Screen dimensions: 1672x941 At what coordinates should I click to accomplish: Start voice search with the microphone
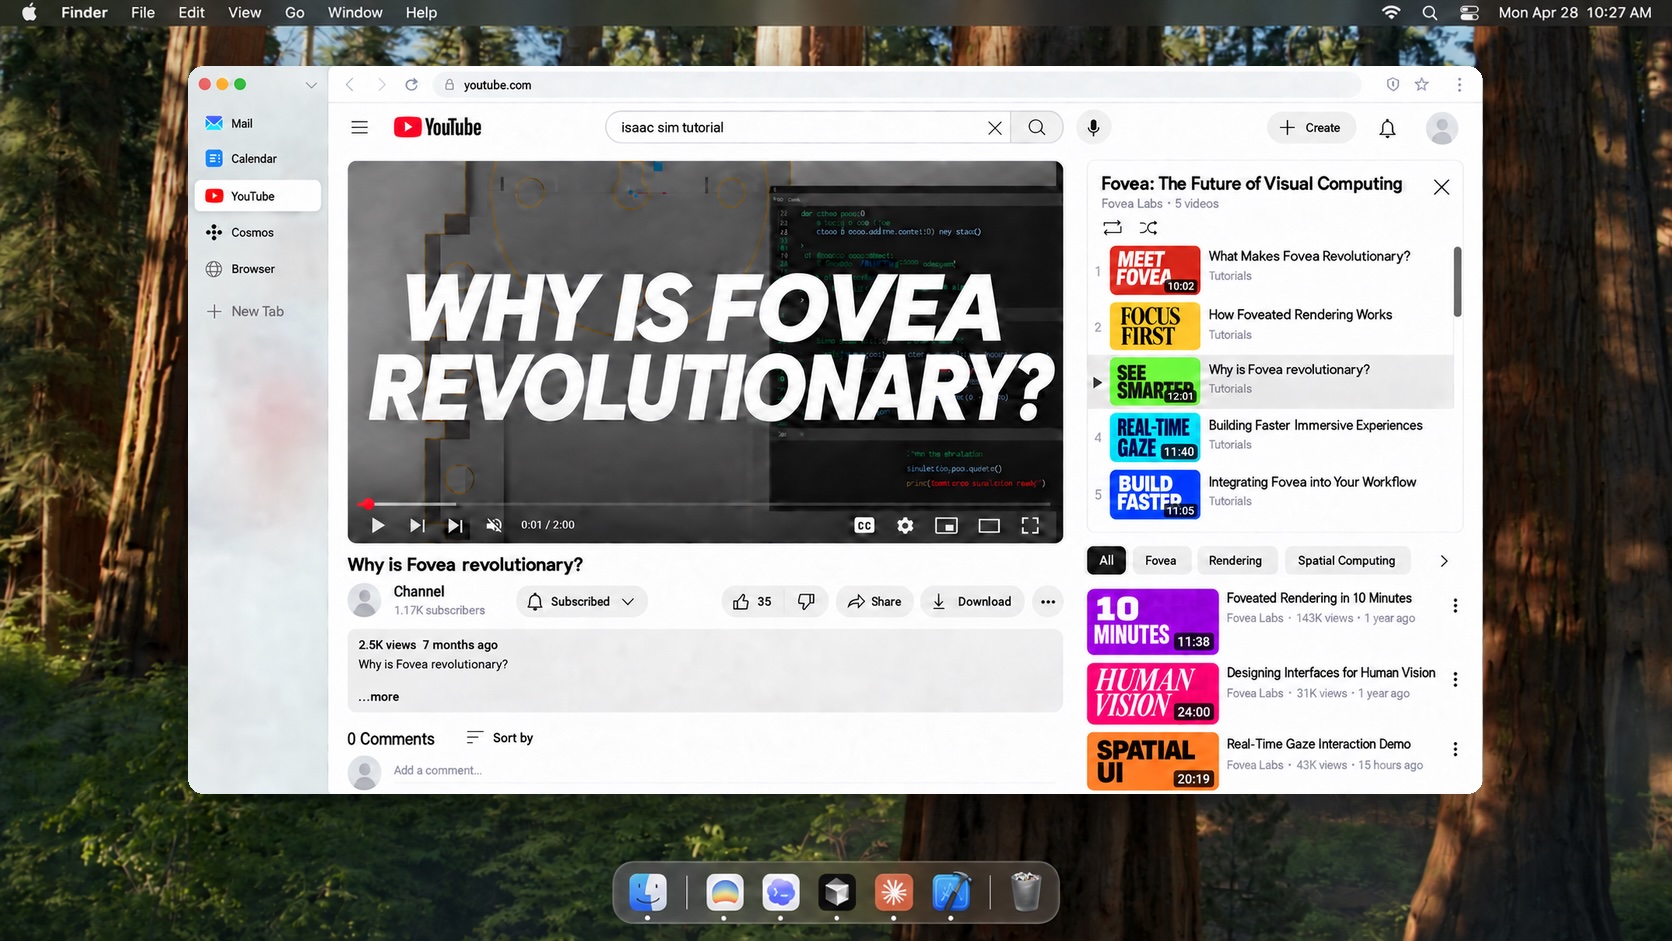click(1093, 127)
